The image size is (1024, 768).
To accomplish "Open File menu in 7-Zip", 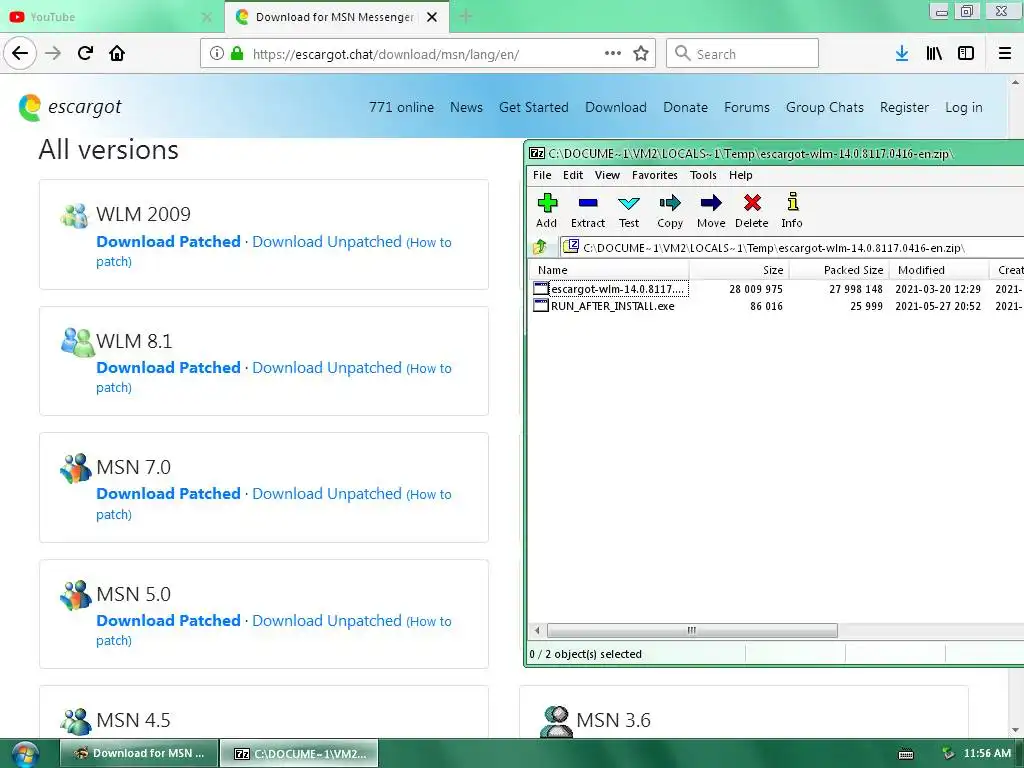I will (x=542, y=175).
